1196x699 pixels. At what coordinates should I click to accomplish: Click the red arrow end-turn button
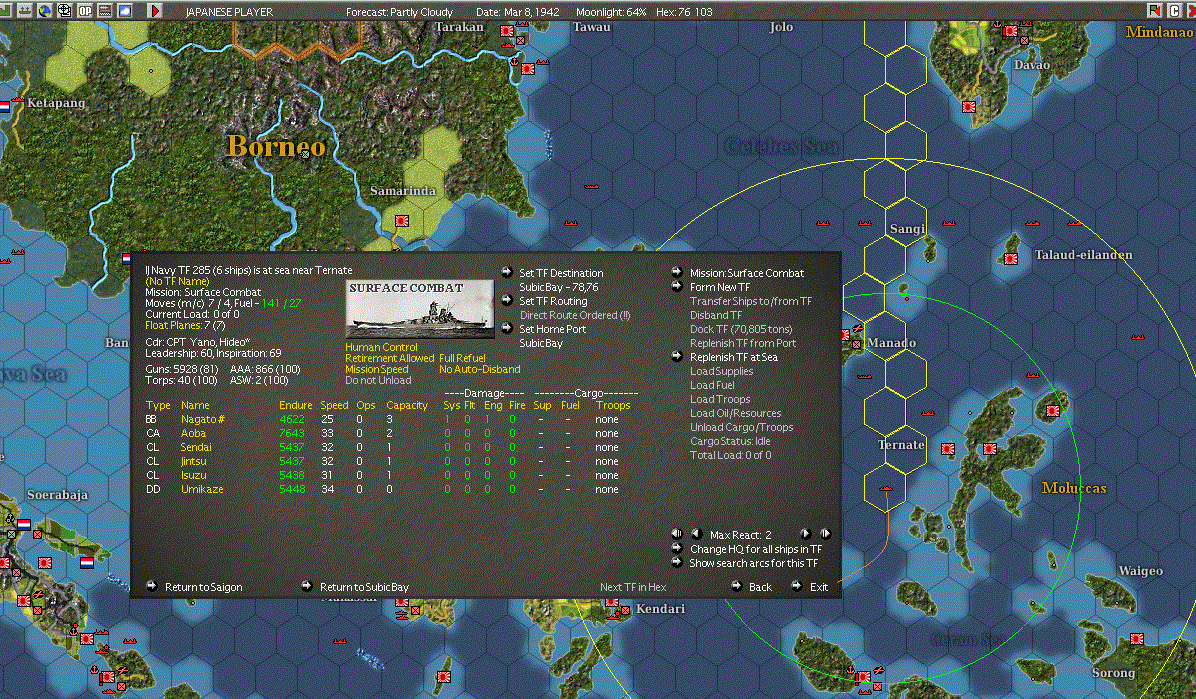click(154, 11)
